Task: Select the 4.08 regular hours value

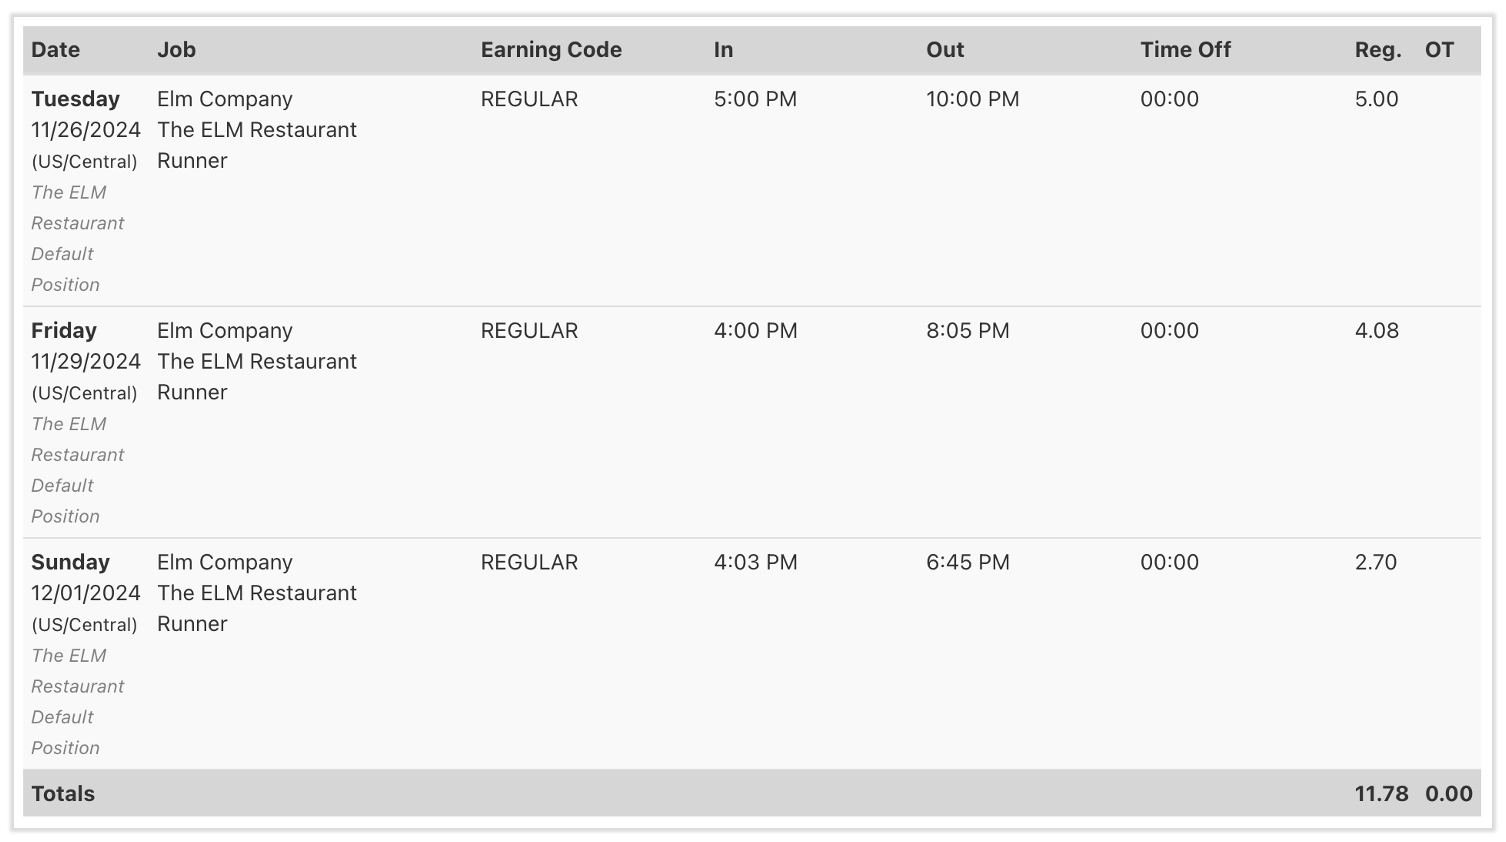Action: (1376, 331)
